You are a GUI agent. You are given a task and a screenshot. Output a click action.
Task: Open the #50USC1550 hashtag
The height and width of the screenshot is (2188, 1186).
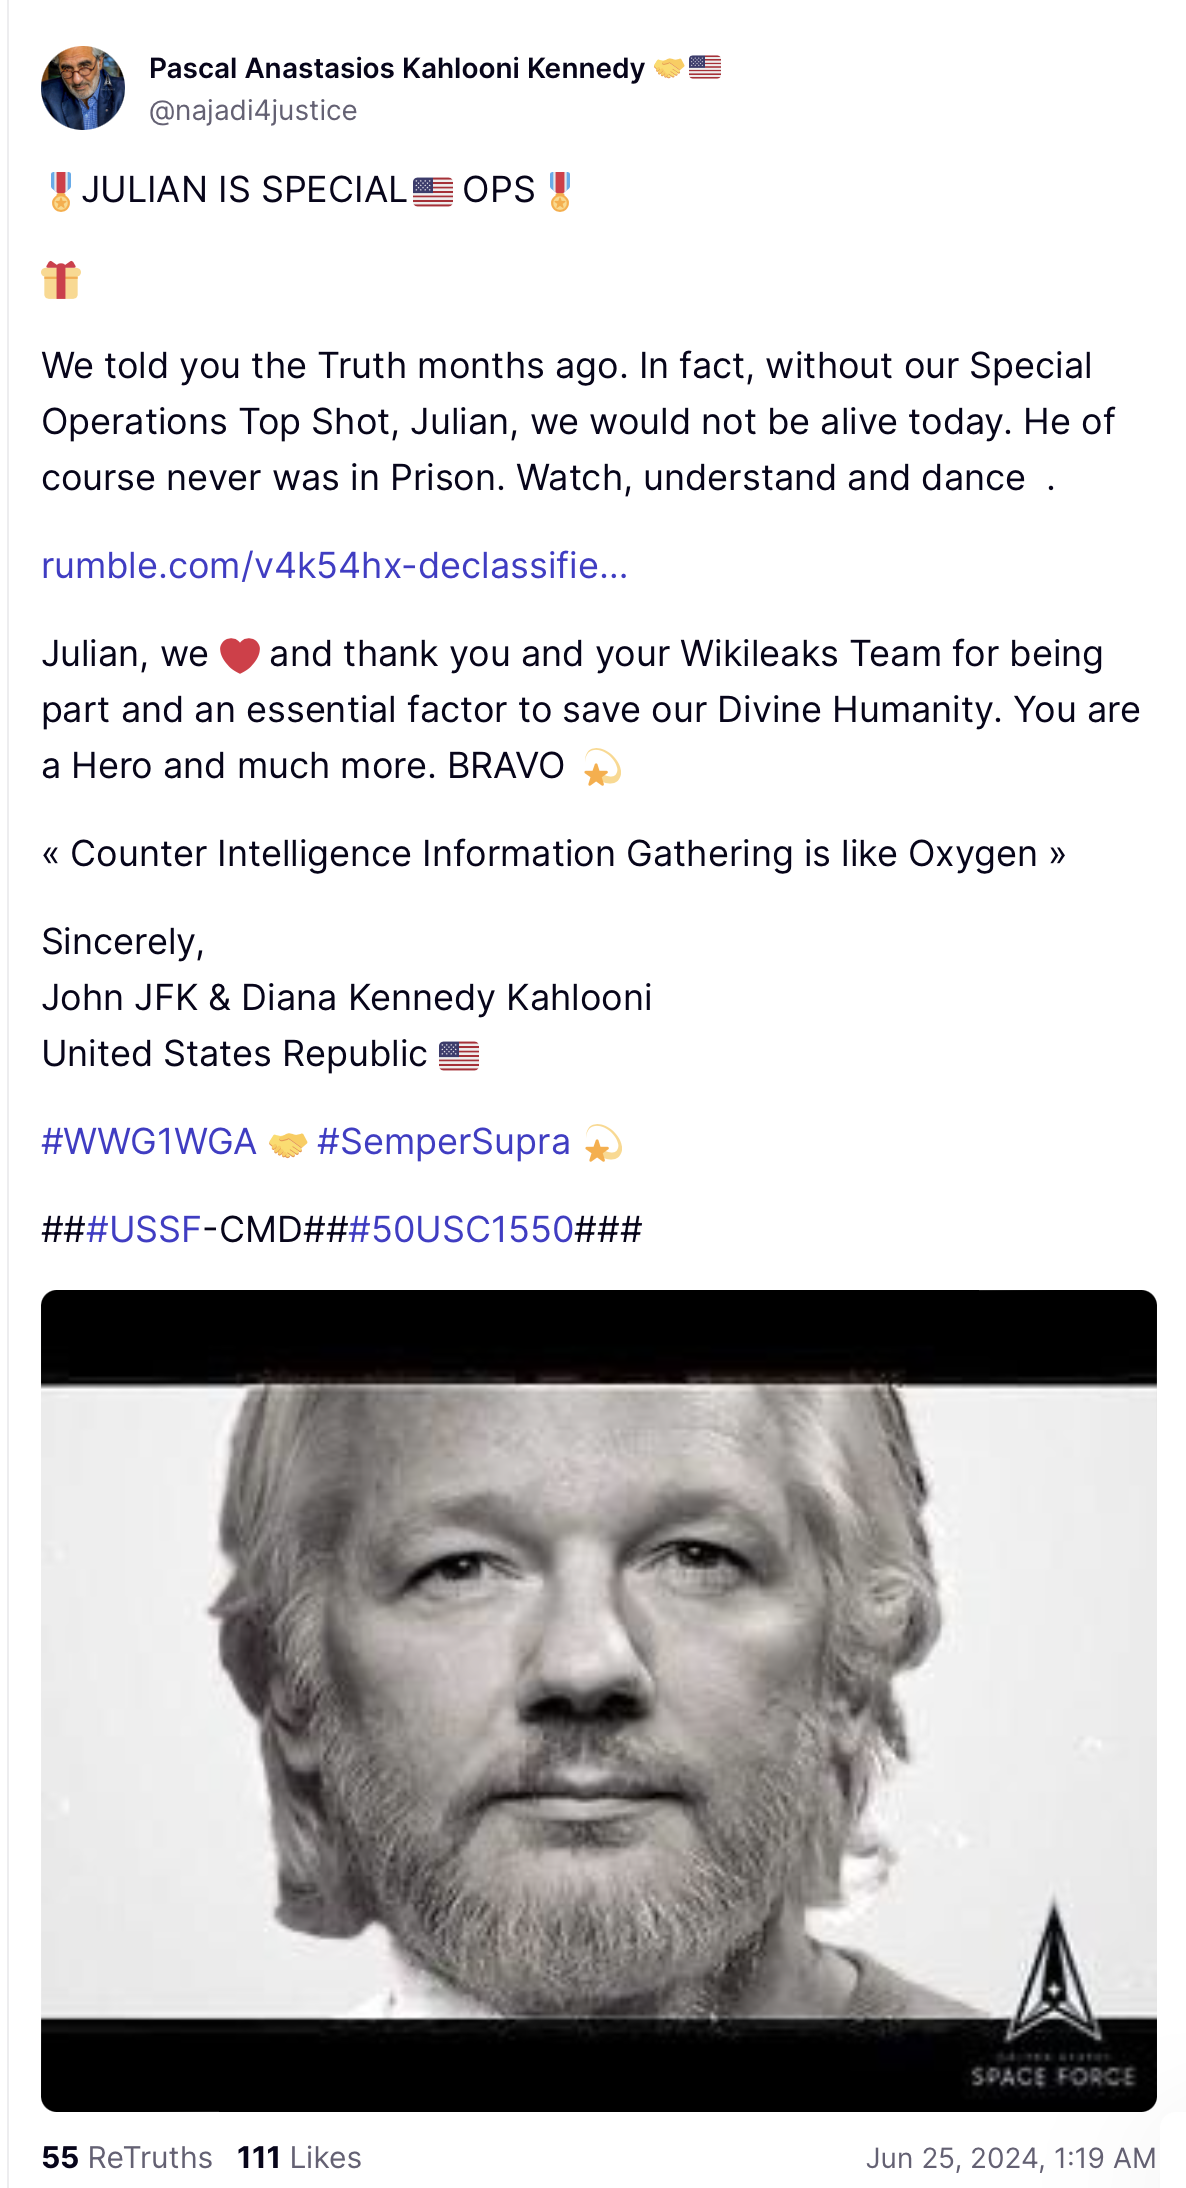coord(461,1230)
